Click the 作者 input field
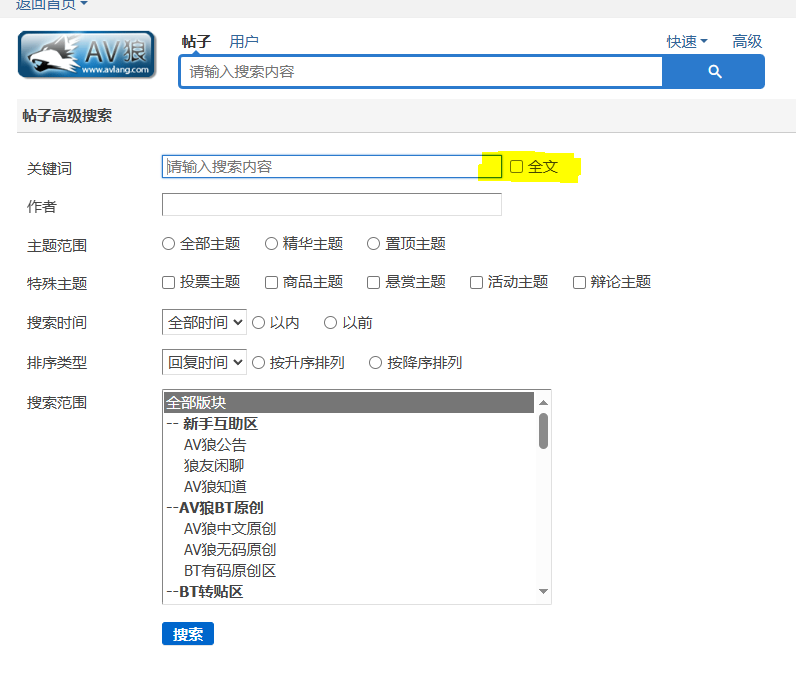Image resolution: width=796 pixels, height=683 pixels. tap(331, 205)
